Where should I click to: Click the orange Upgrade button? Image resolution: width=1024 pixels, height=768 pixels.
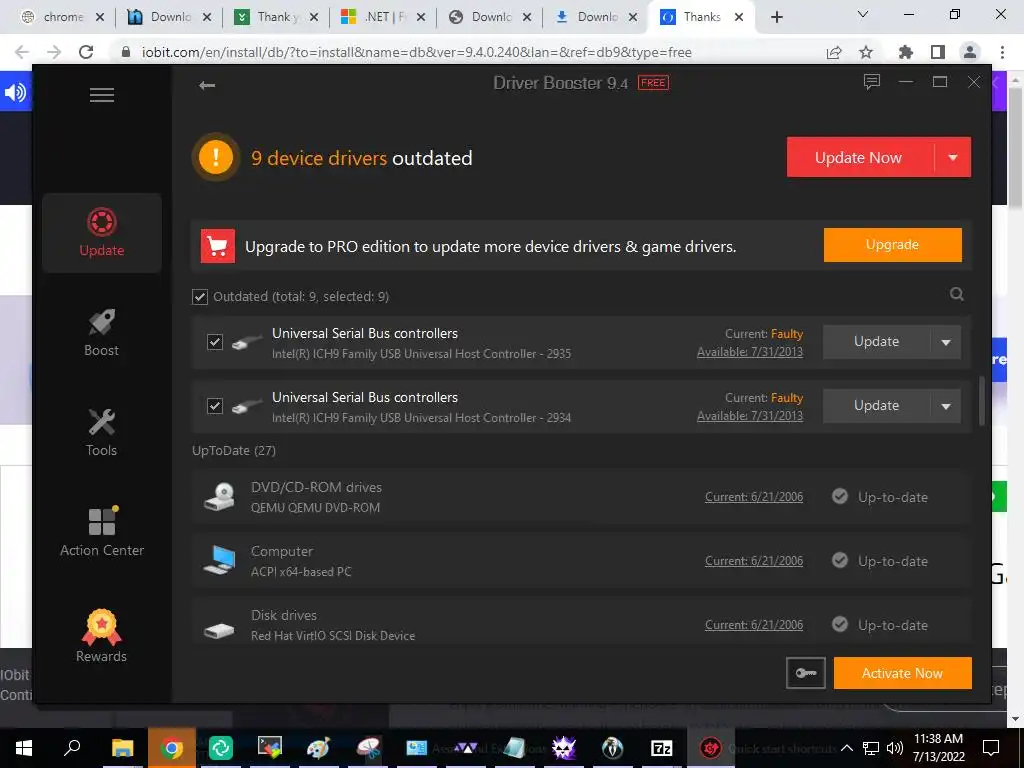point(892,245)
